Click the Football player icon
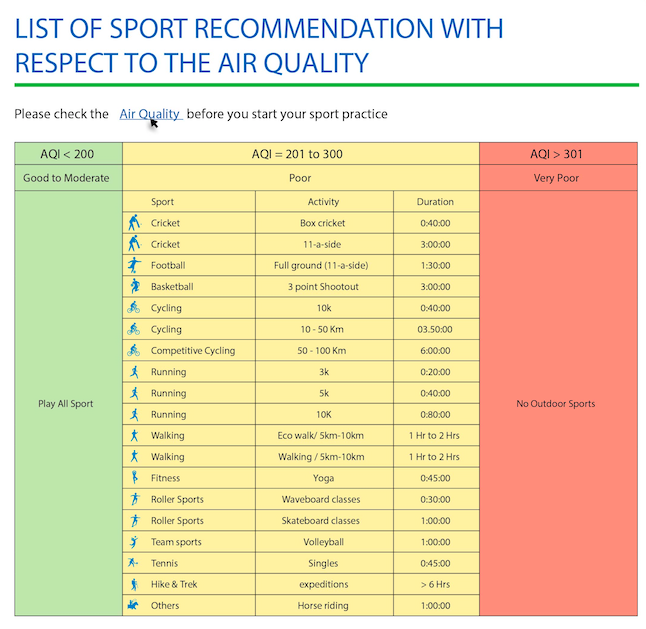This screenshot has height=629, width=646. click(x=134, y=265)
